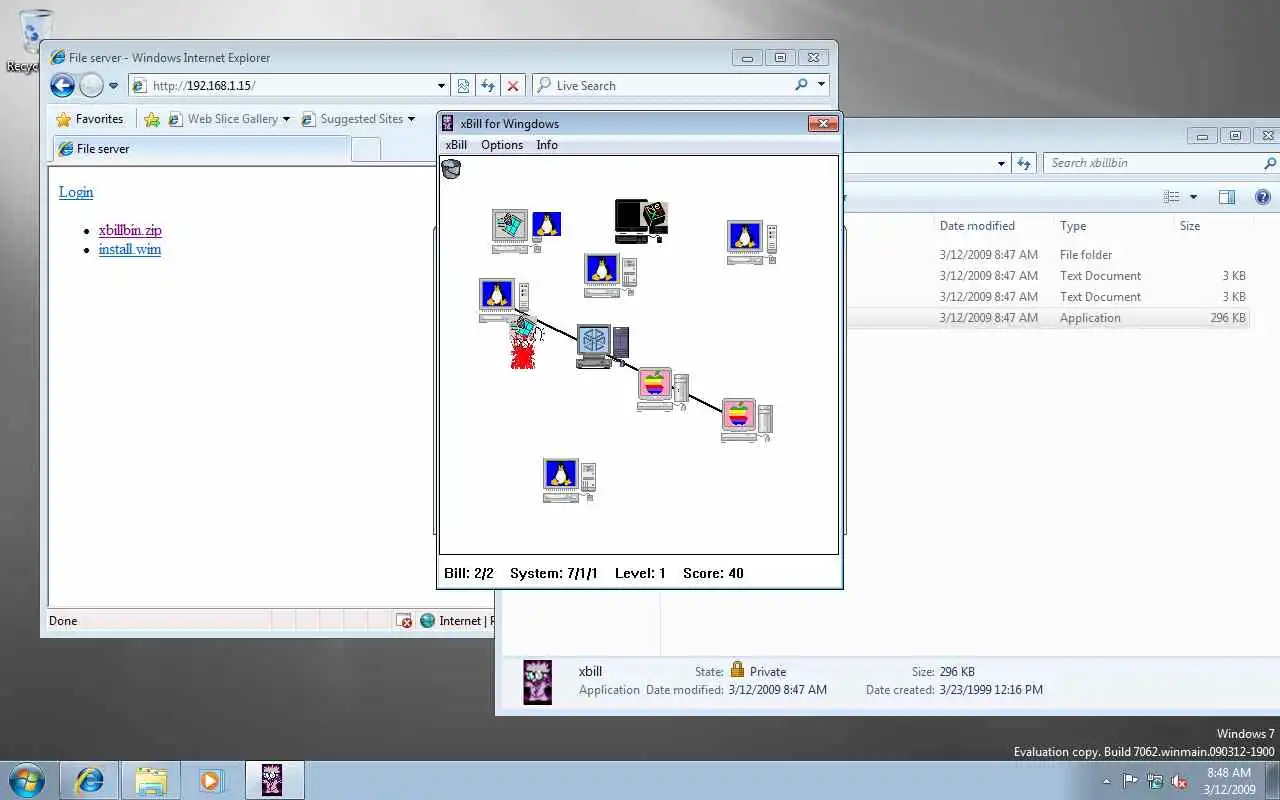Click the Login link
The height and width of the screenshot is (800, 1280).
pos(76,192)
